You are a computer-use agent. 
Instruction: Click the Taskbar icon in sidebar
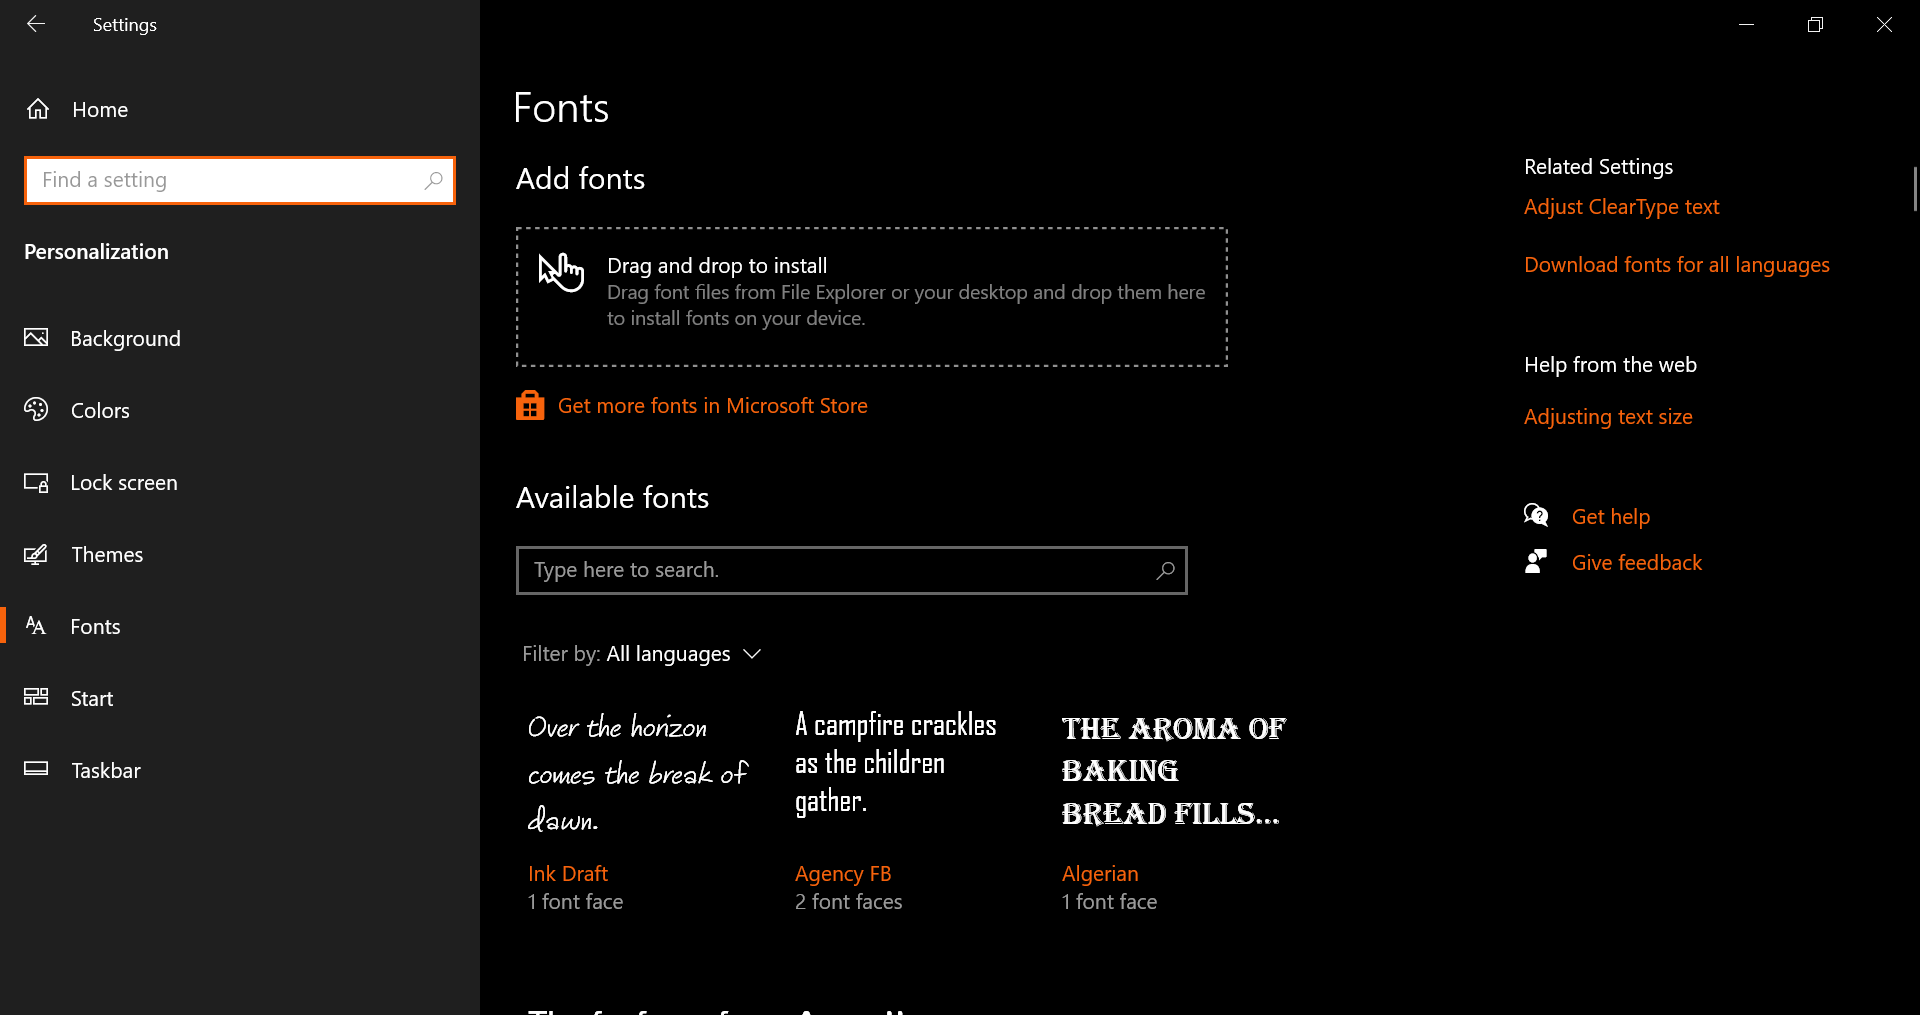36,769
